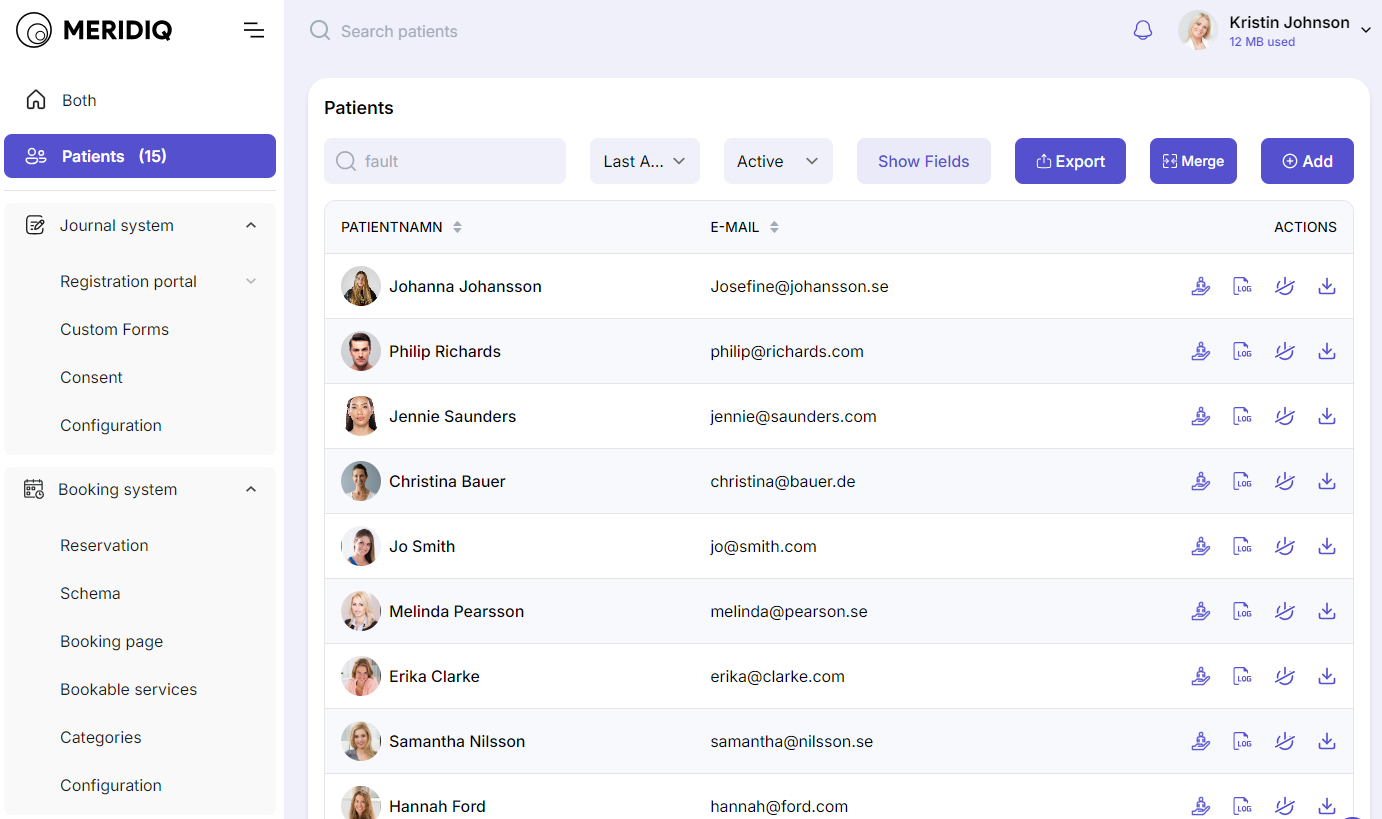Screen dimensions: 1382x819
Task: Deactivate patient Christina Bauer
Action: tap(1285, 481)
